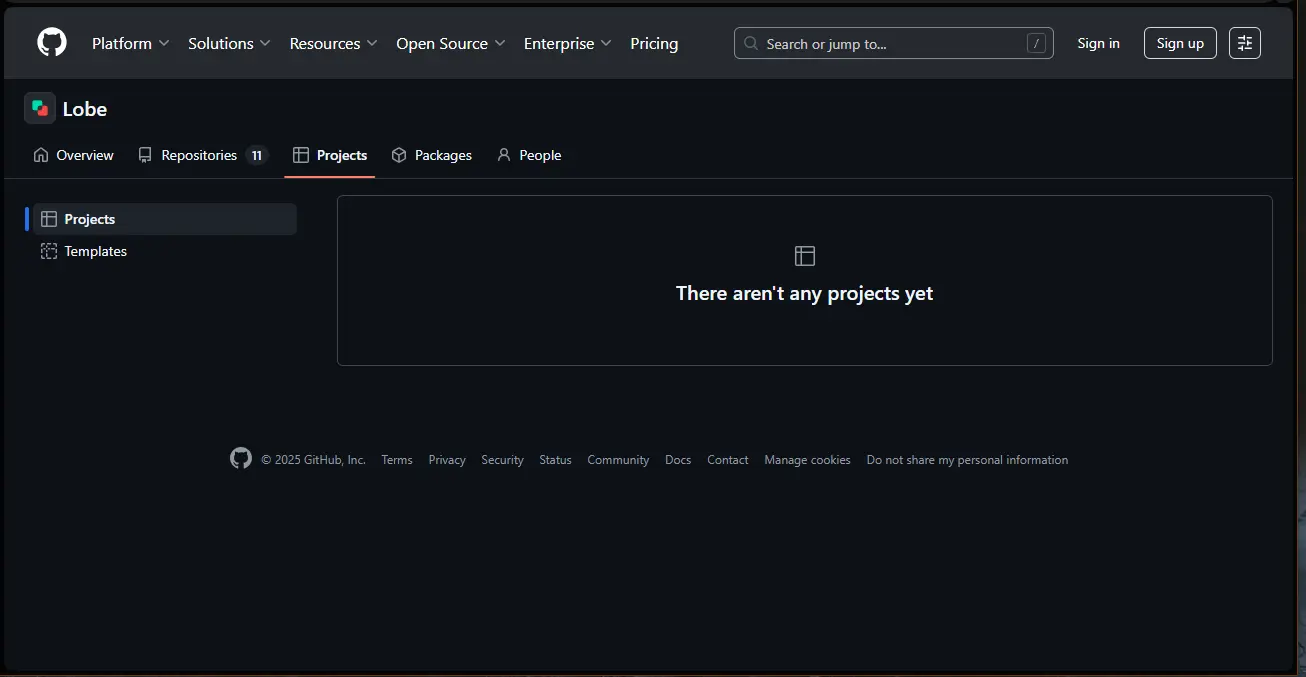Click Manage cookies in the footer
Image resolution: width=1306 pixels, height=677 pixels.
pos(807,460)
